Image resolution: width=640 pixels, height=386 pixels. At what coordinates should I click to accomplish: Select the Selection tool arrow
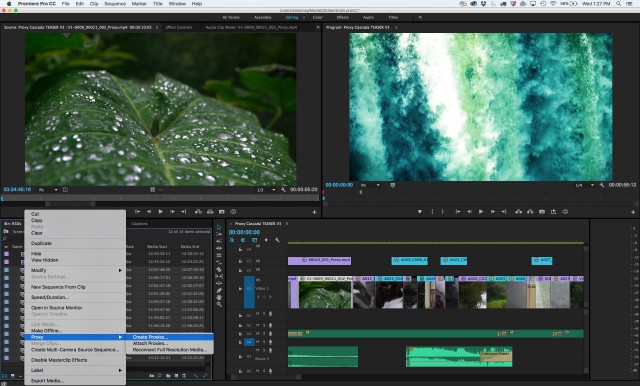(x=219, y=227)
